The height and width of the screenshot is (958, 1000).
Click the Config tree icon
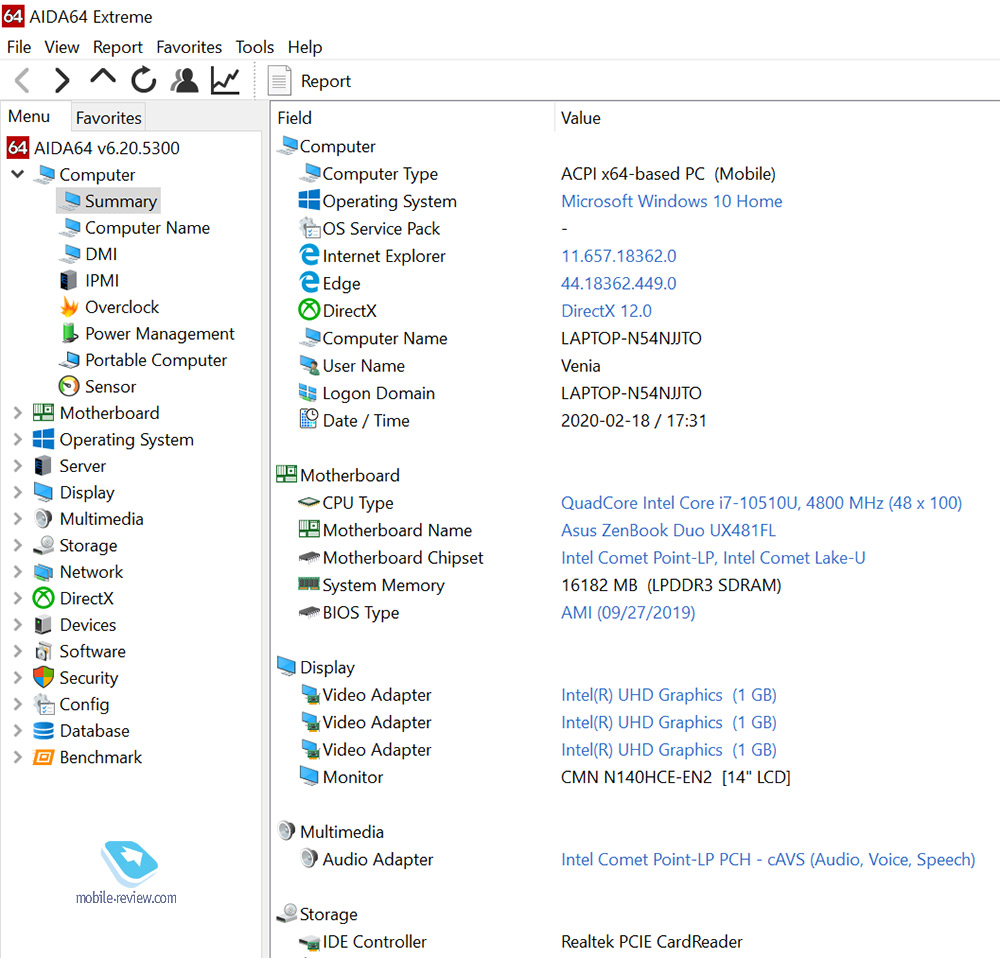[x=43, y=704]
